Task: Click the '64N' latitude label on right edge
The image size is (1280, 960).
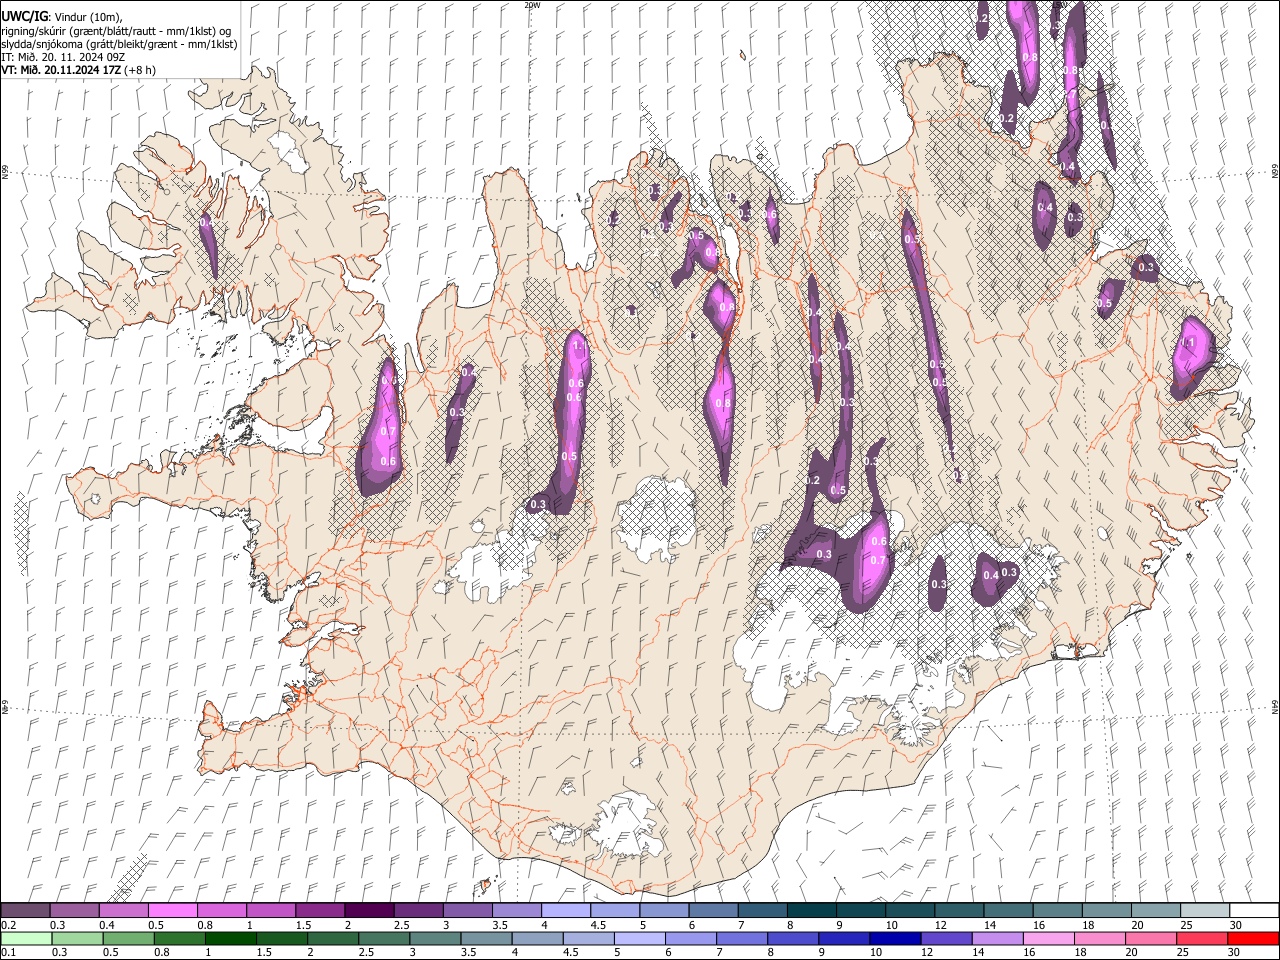Action: 1275,705
